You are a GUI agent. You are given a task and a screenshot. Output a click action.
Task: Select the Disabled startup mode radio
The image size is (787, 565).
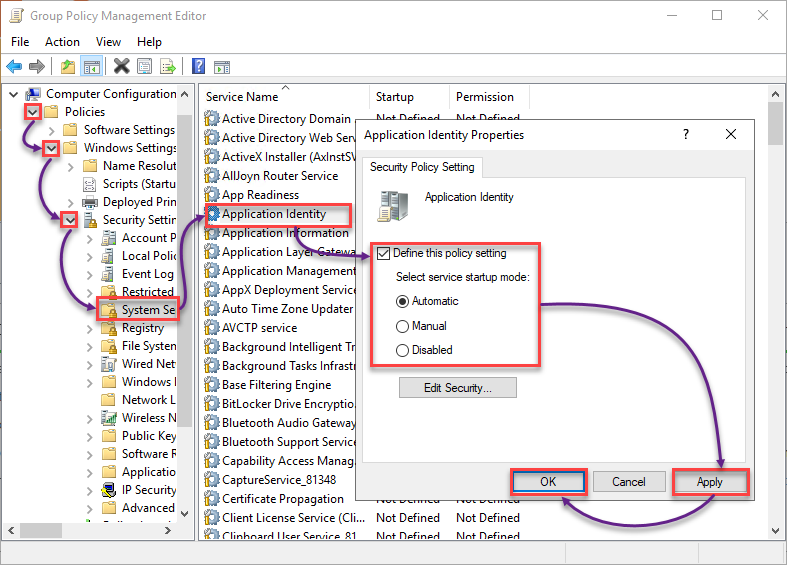402,350
